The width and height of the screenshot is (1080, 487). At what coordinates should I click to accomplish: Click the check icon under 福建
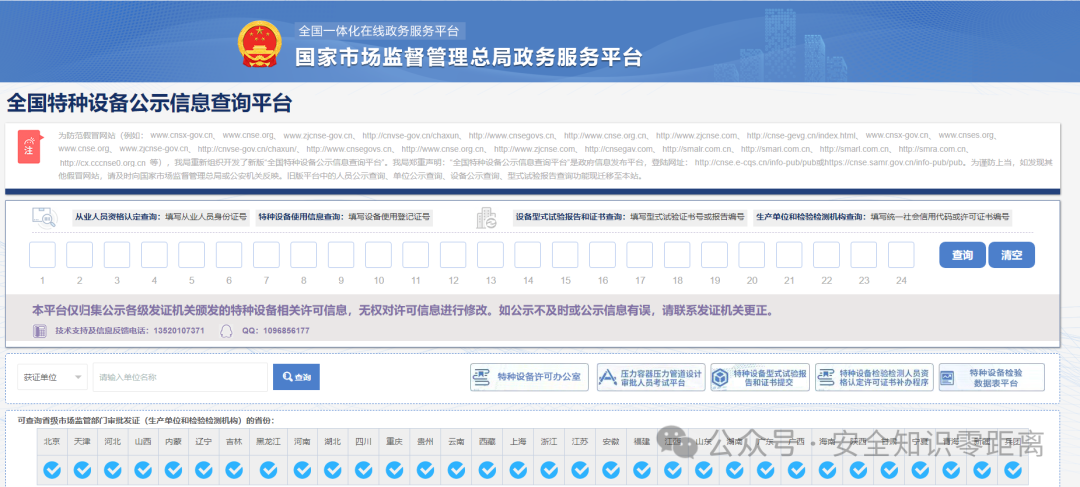click(641, 470)
